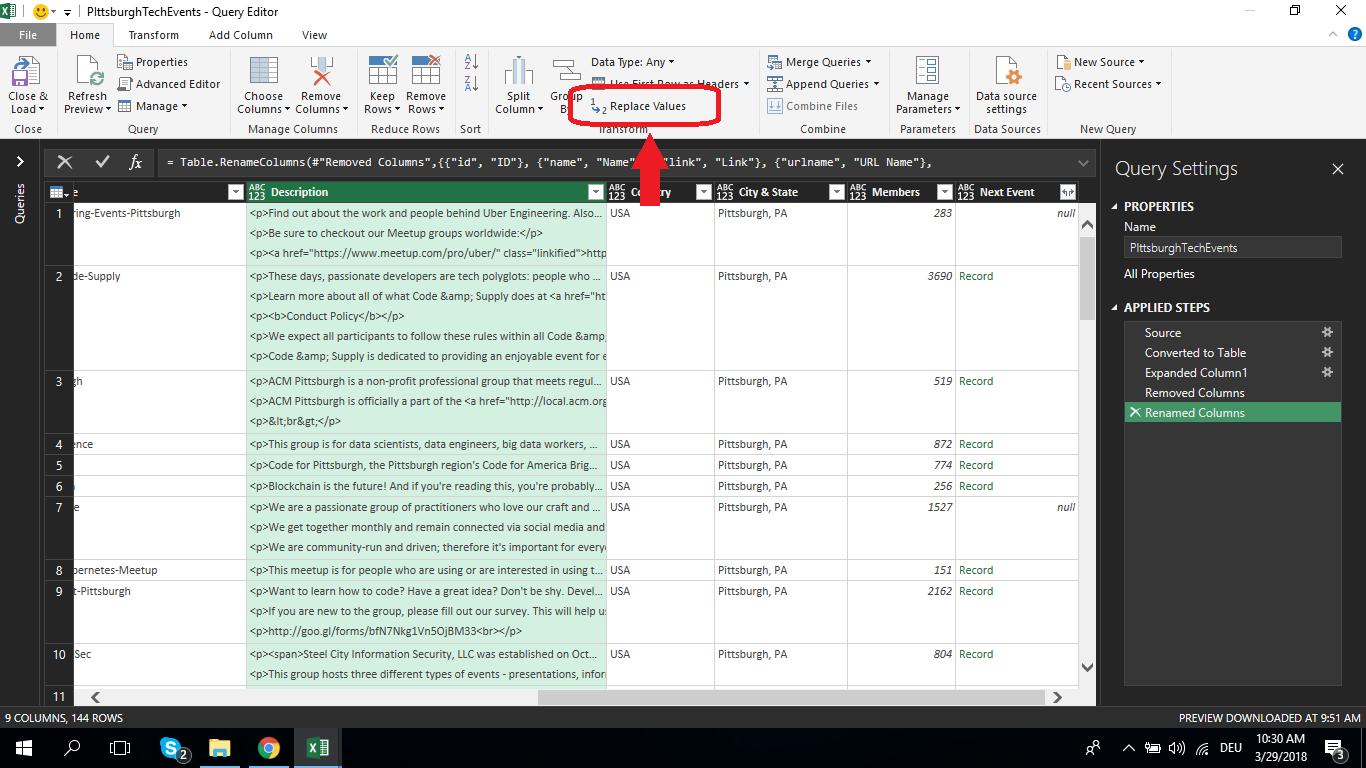Image resolution: width=1366 pixels, height=768 pixels.
Task: Click the Keep Rows icon
Action: tap(382, 72)
